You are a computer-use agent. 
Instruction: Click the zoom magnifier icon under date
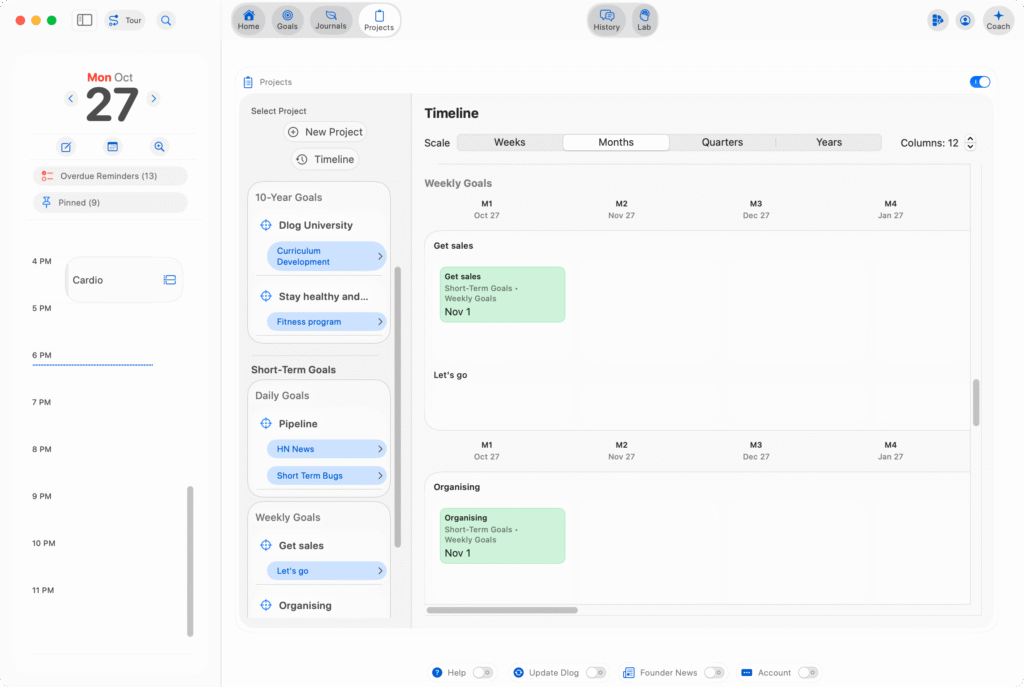(x=159, y=147)
